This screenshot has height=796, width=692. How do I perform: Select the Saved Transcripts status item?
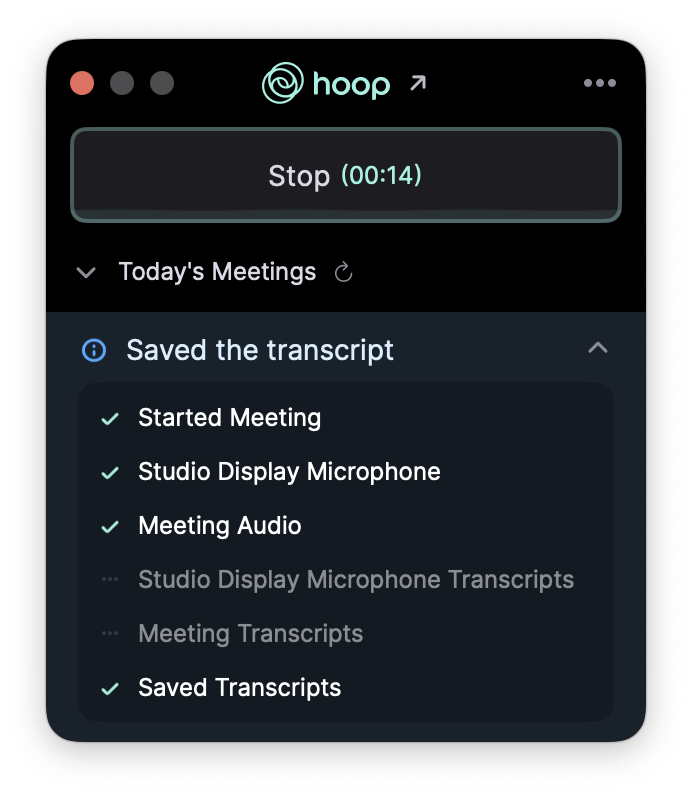[240, 687]
